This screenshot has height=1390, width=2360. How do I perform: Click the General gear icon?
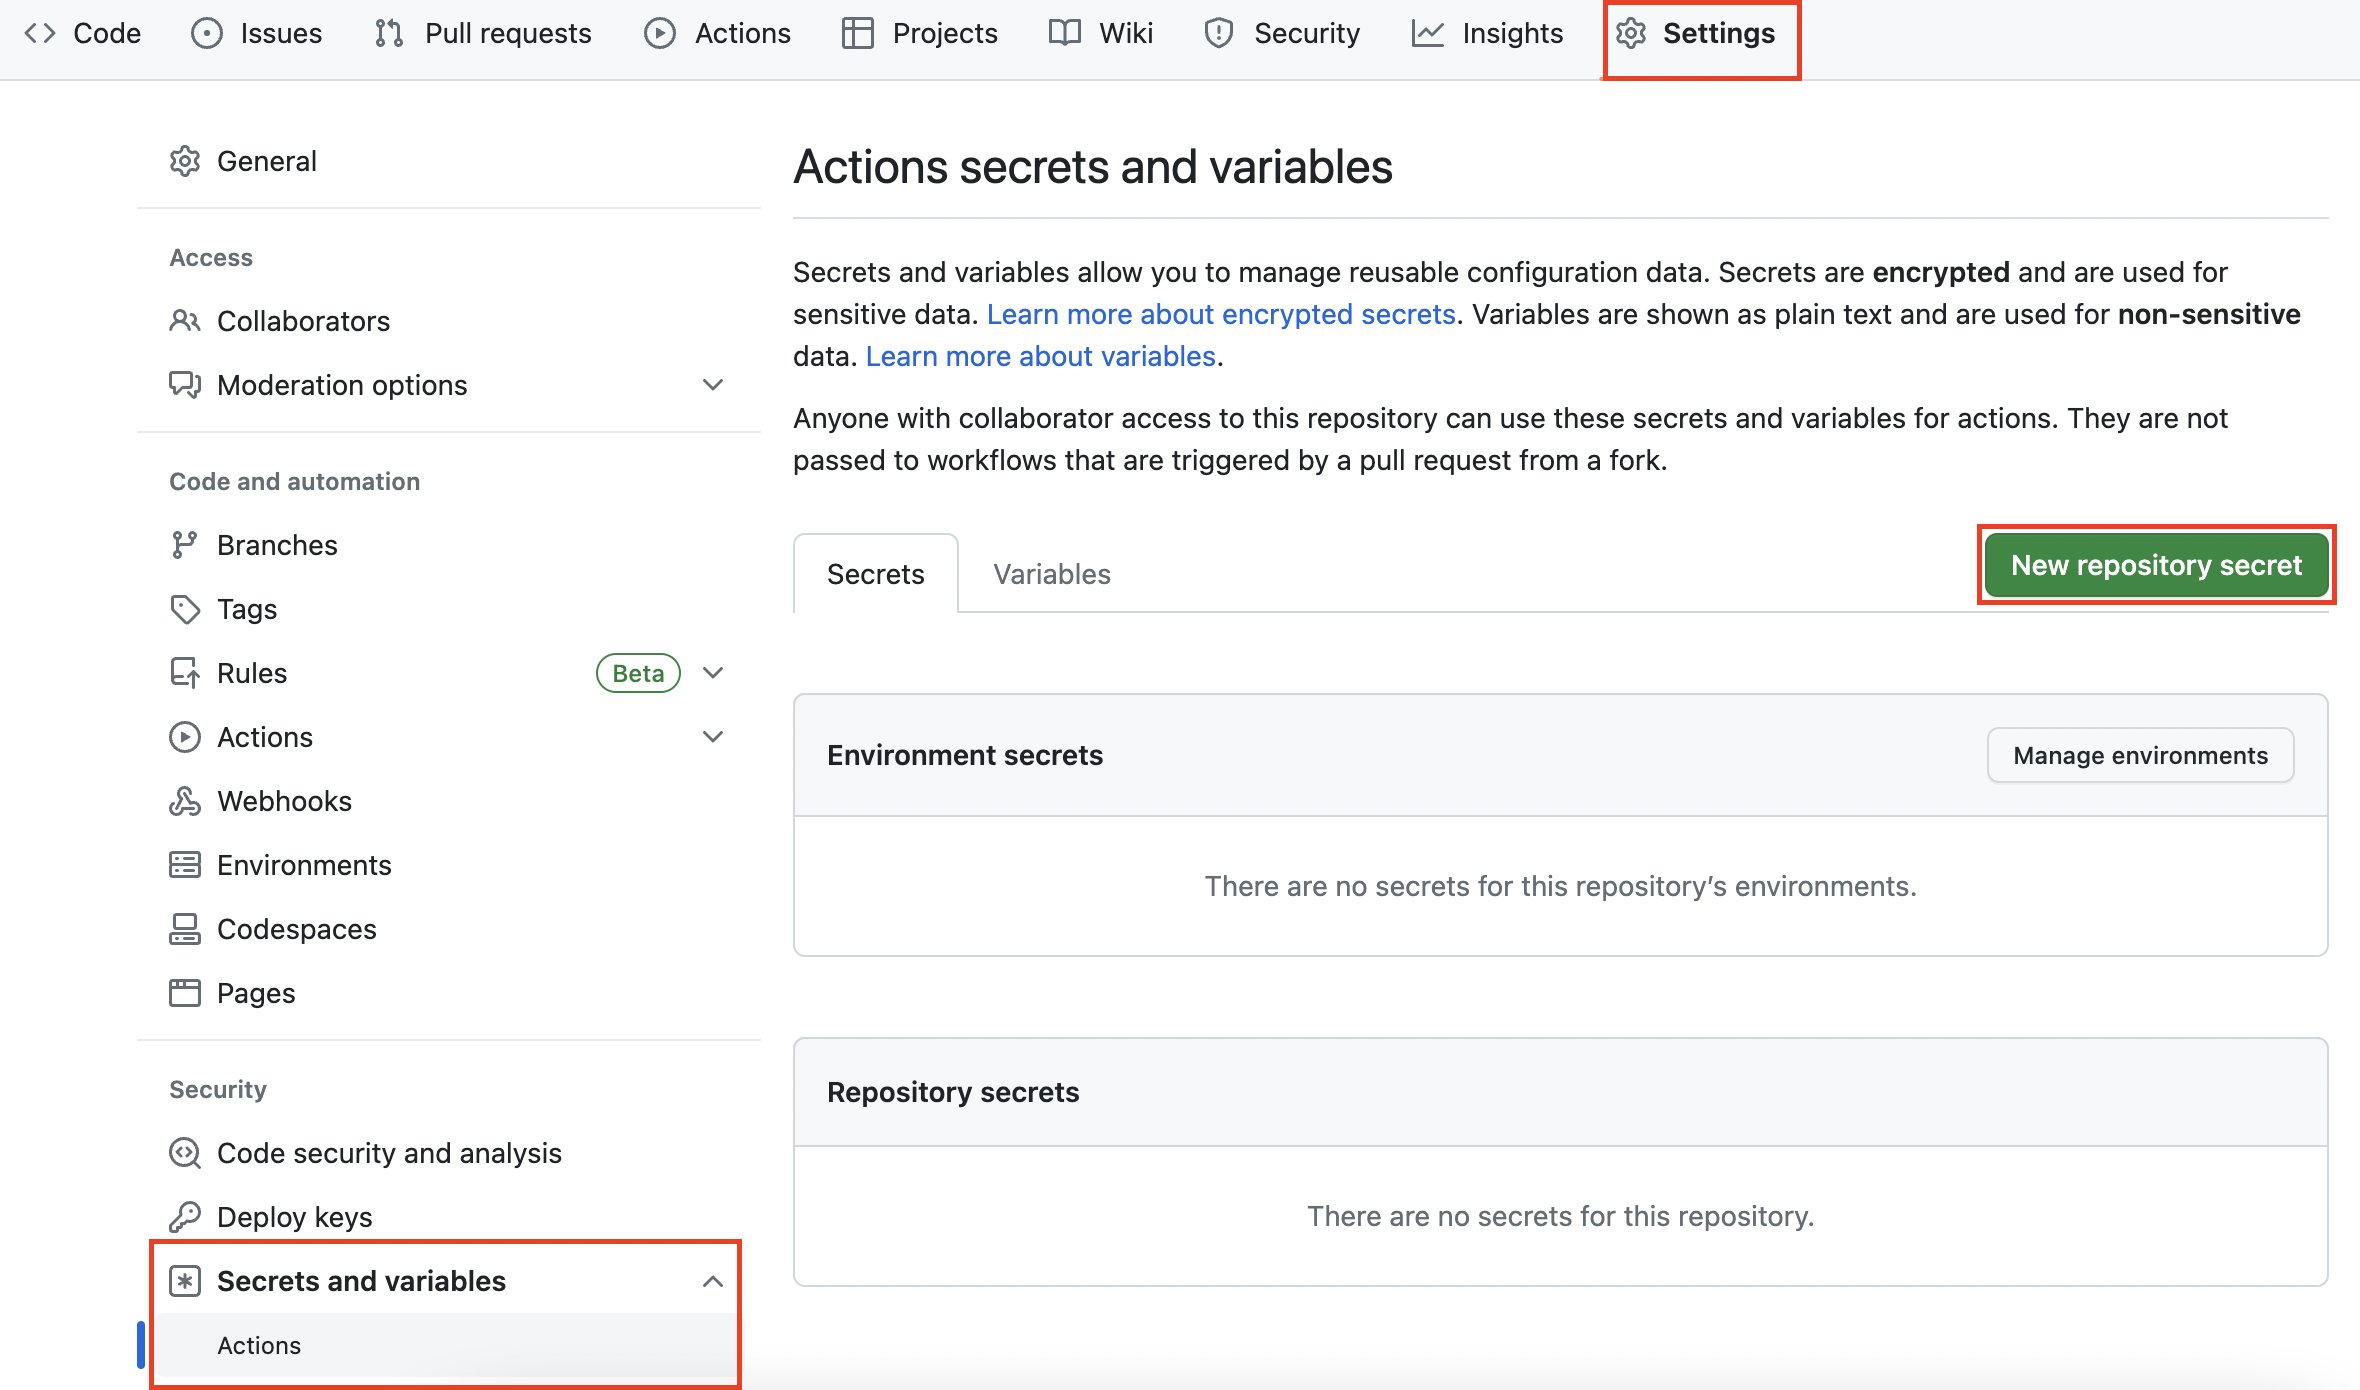click(x=185, y=161)
